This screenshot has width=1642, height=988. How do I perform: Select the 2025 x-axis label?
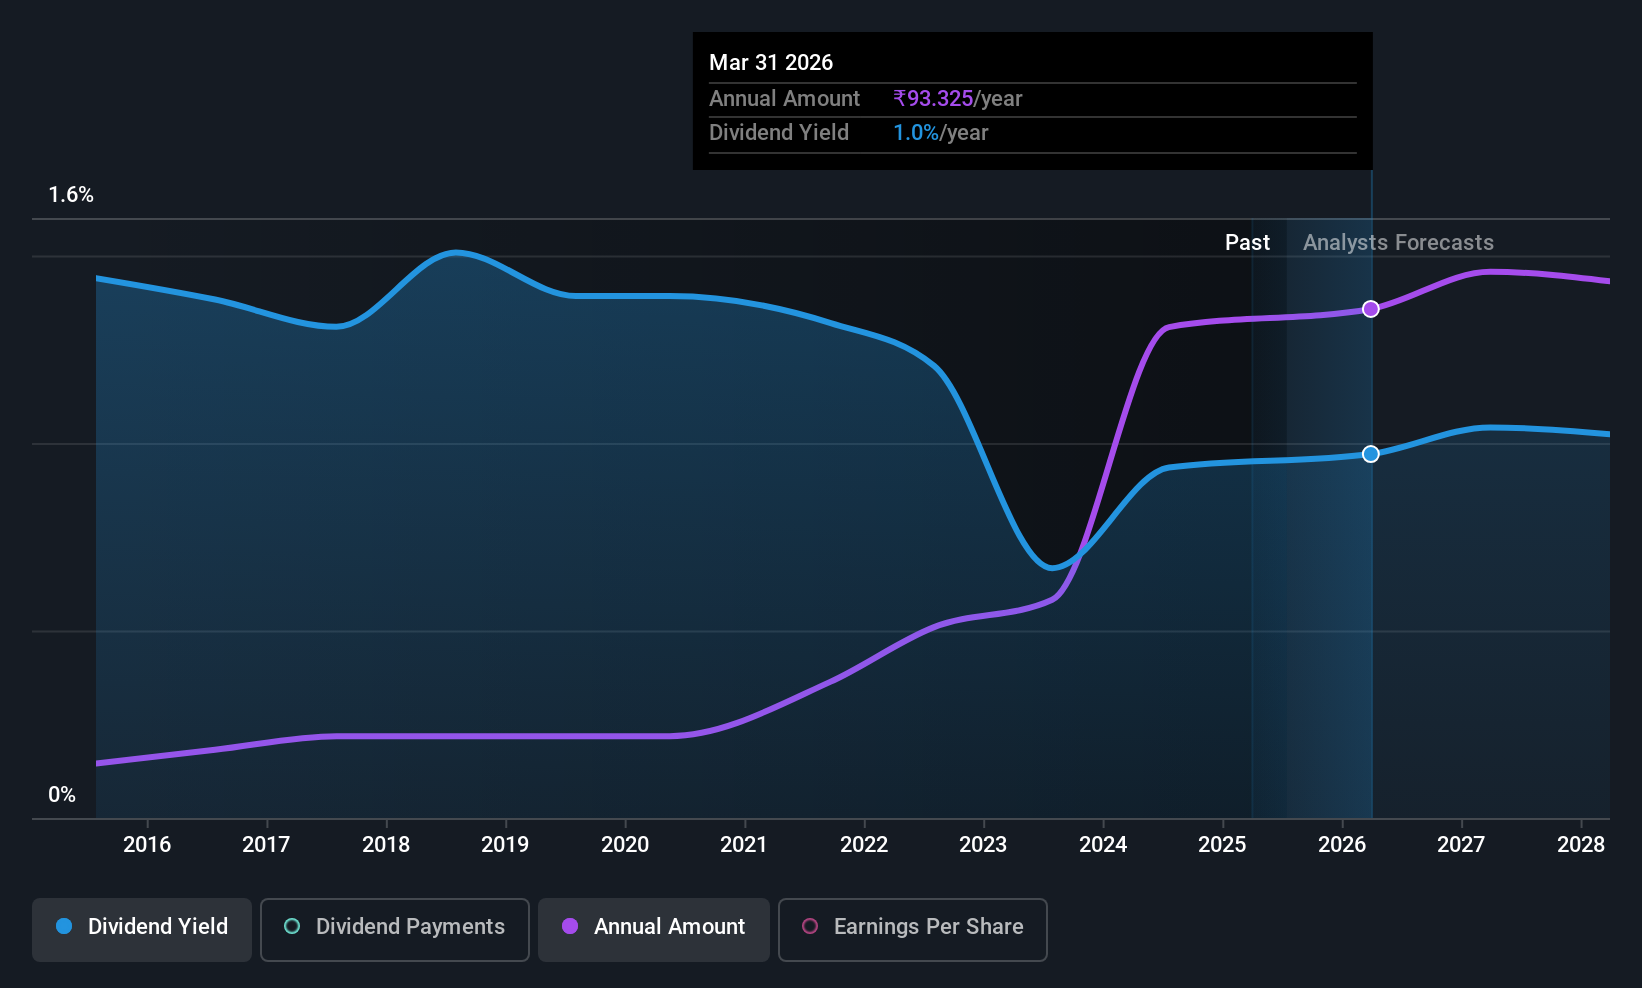(1222, 845)
